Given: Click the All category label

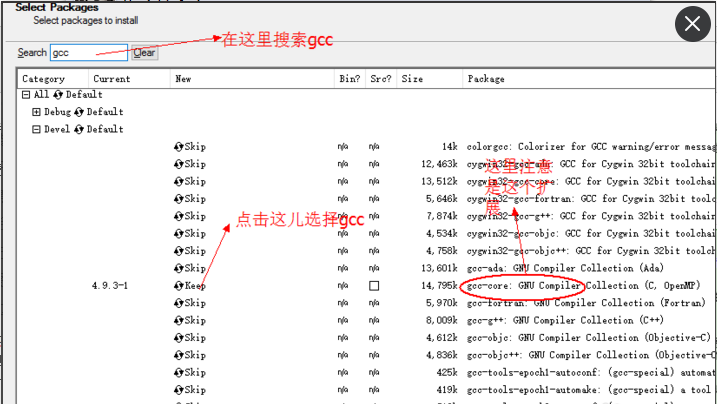Looking at the screenshot, I should point(41,95).
